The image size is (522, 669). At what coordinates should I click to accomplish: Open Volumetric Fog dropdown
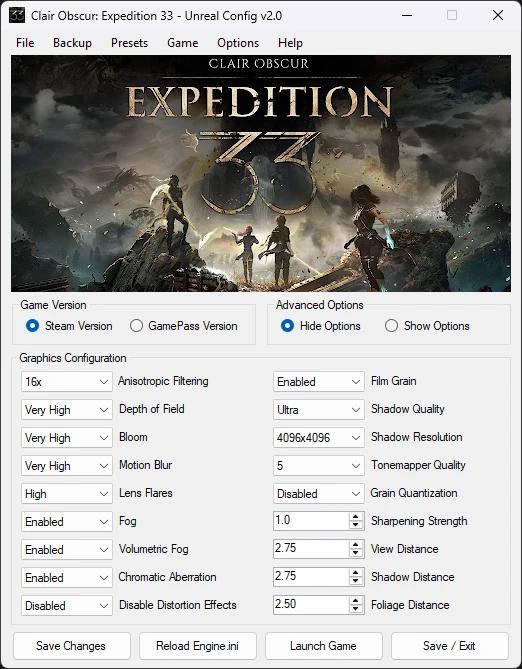tap(67, 550)
